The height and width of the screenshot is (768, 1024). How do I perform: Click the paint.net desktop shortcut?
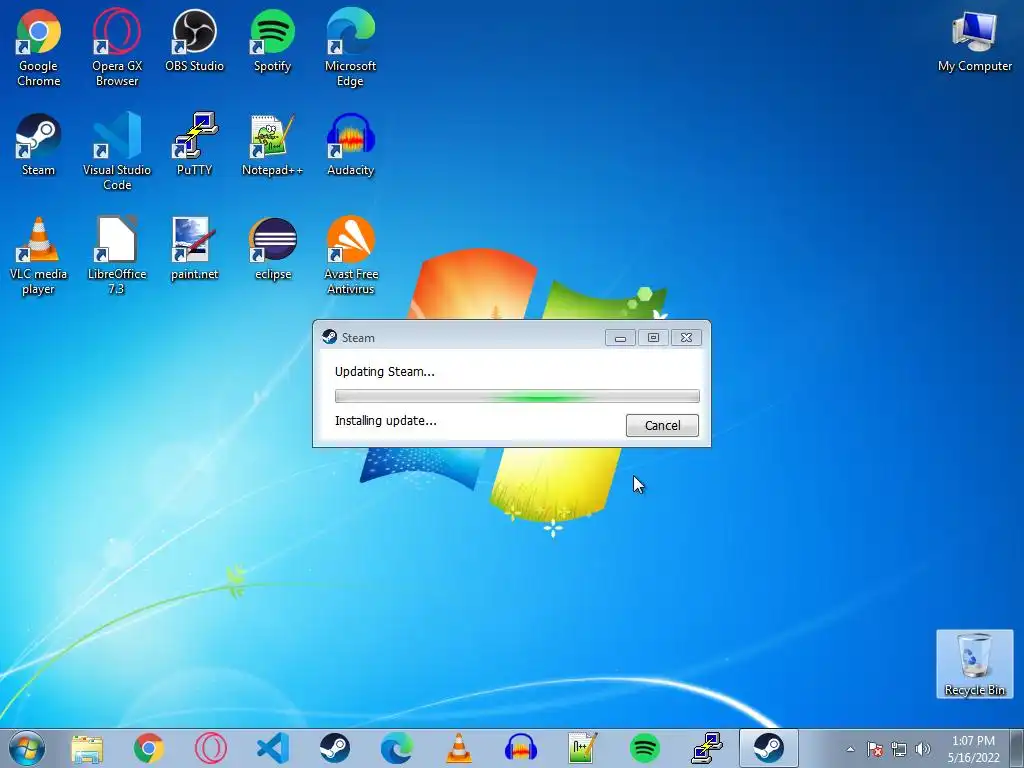195,249
